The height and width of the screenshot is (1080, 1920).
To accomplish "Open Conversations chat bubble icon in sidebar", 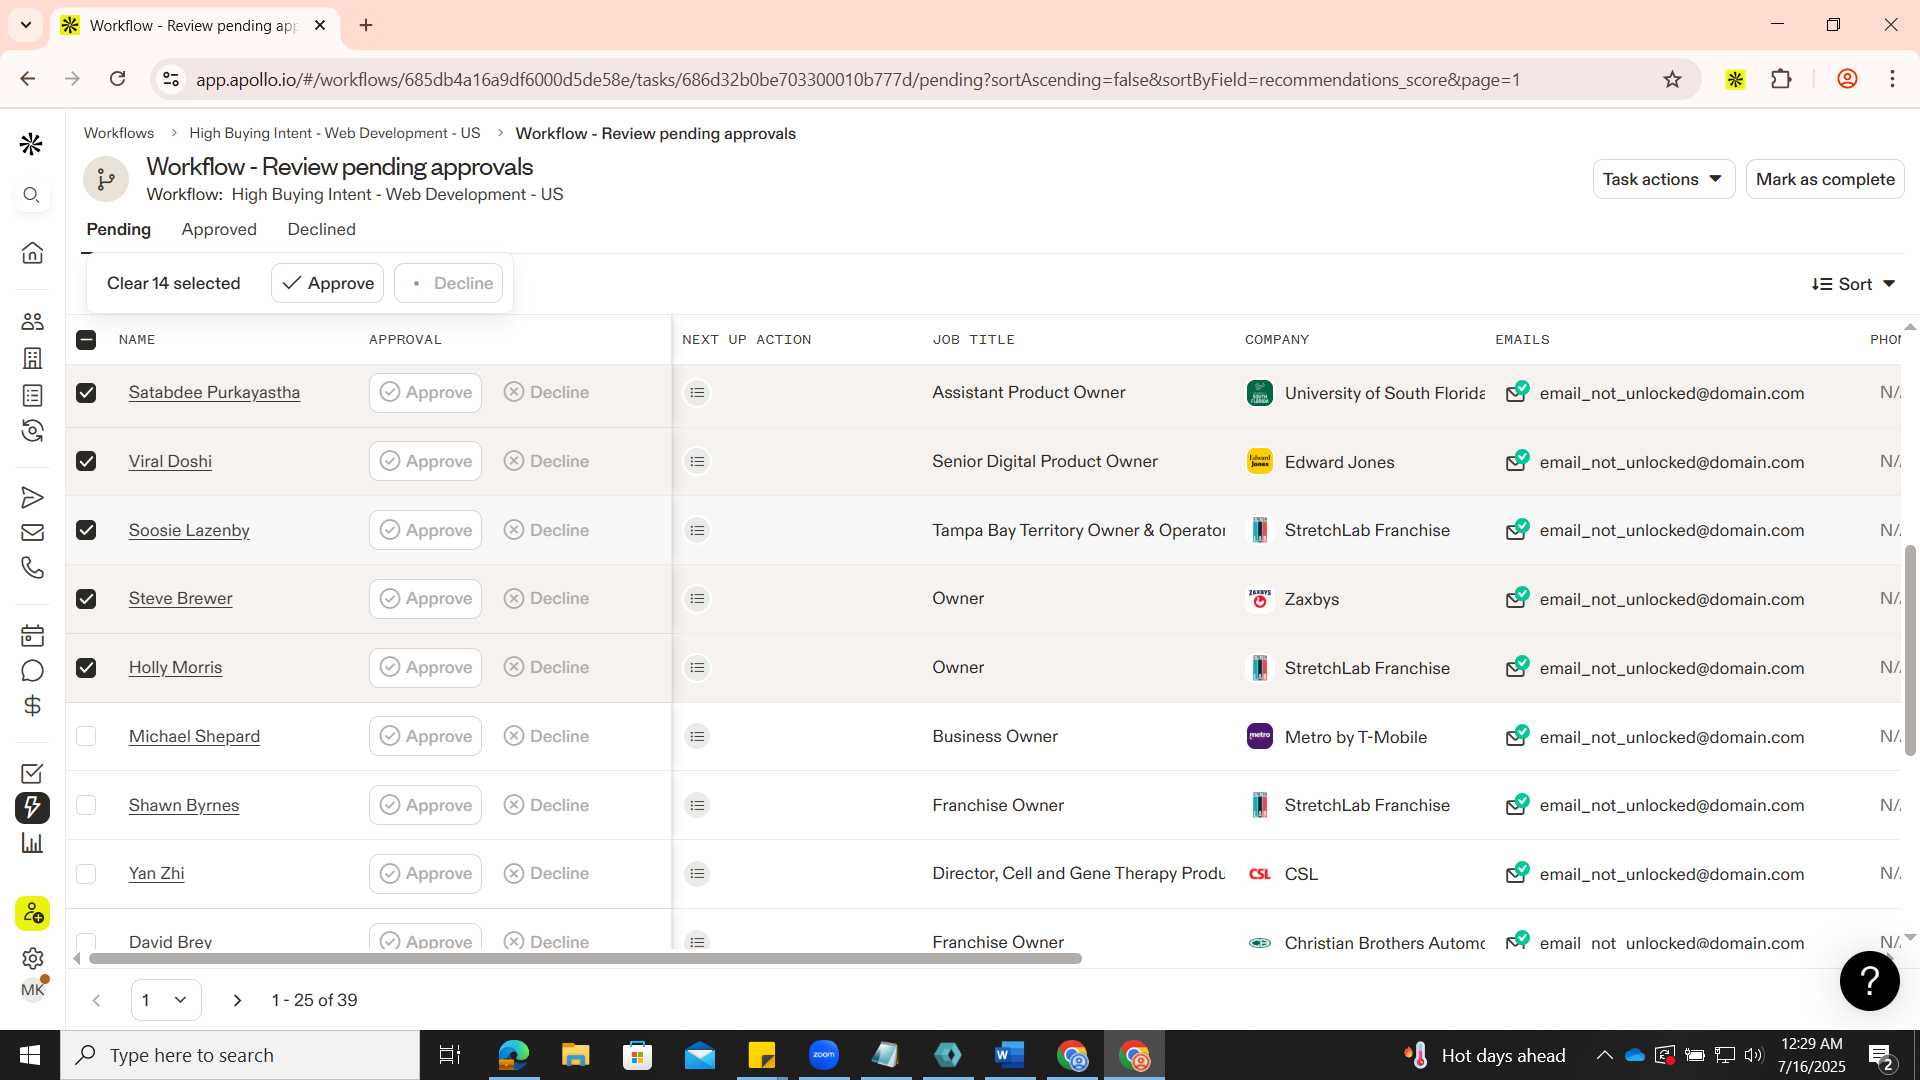I will point(32,671).
